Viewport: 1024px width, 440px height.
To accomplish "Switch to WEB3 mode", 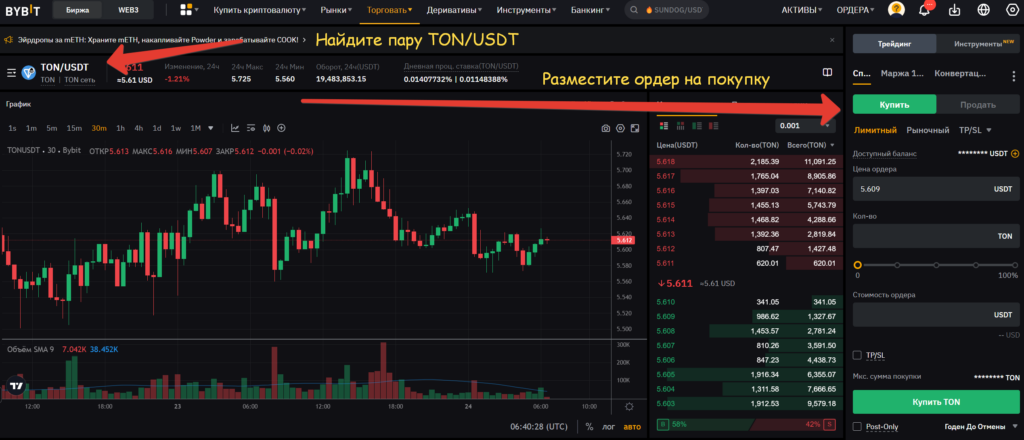I will pos(128,10).
